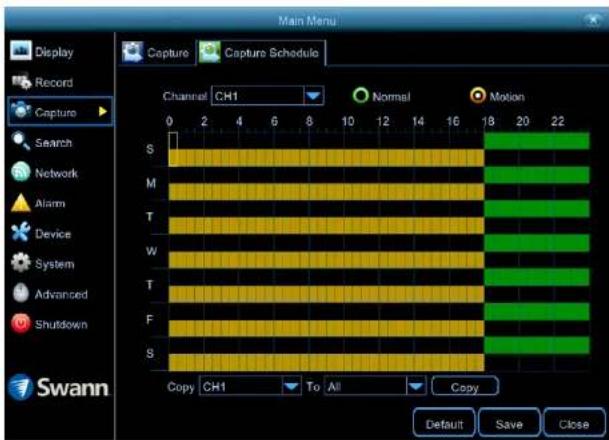Click the Channel CH1 combo box field
609x440 pixels.
coord(267,96)
